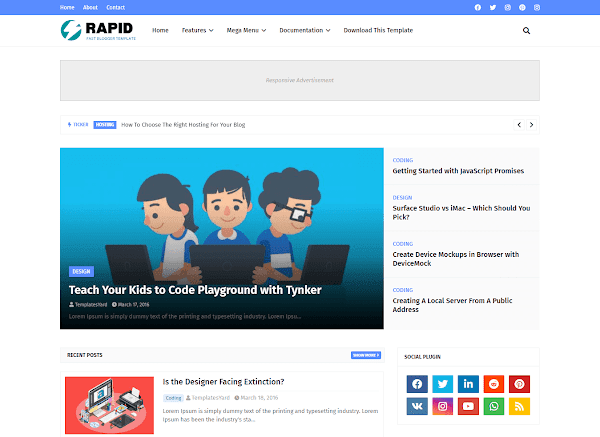Click Home link in top blue bar
600x437 pixels.
coord(67,7)
